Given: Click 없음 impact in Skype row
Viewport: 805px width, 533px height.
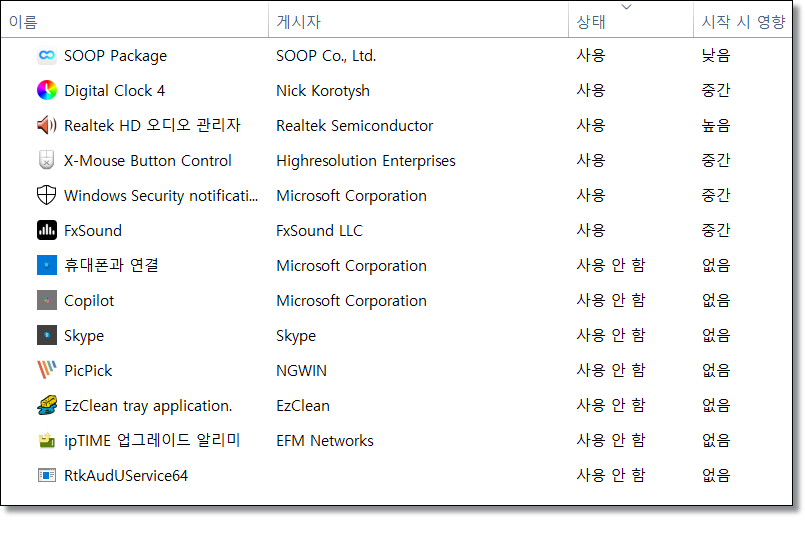Looking at the screenshot, I should (716, 335).
